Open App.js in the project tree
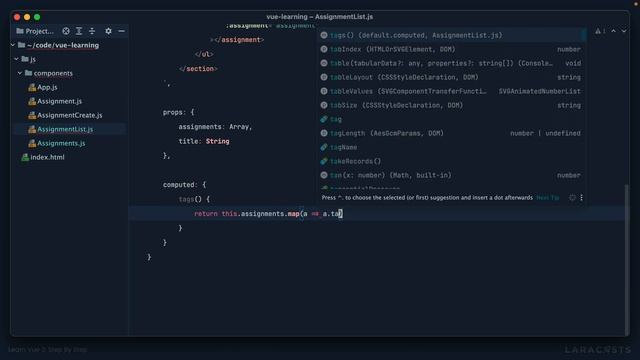640x360 pixels. coord(47,87)
